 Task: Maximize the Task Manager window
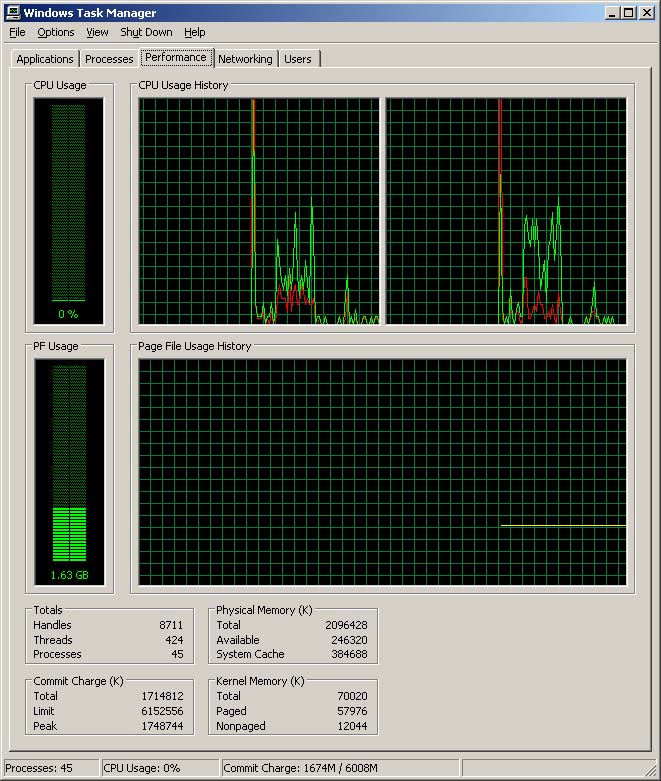pos(627,12)
